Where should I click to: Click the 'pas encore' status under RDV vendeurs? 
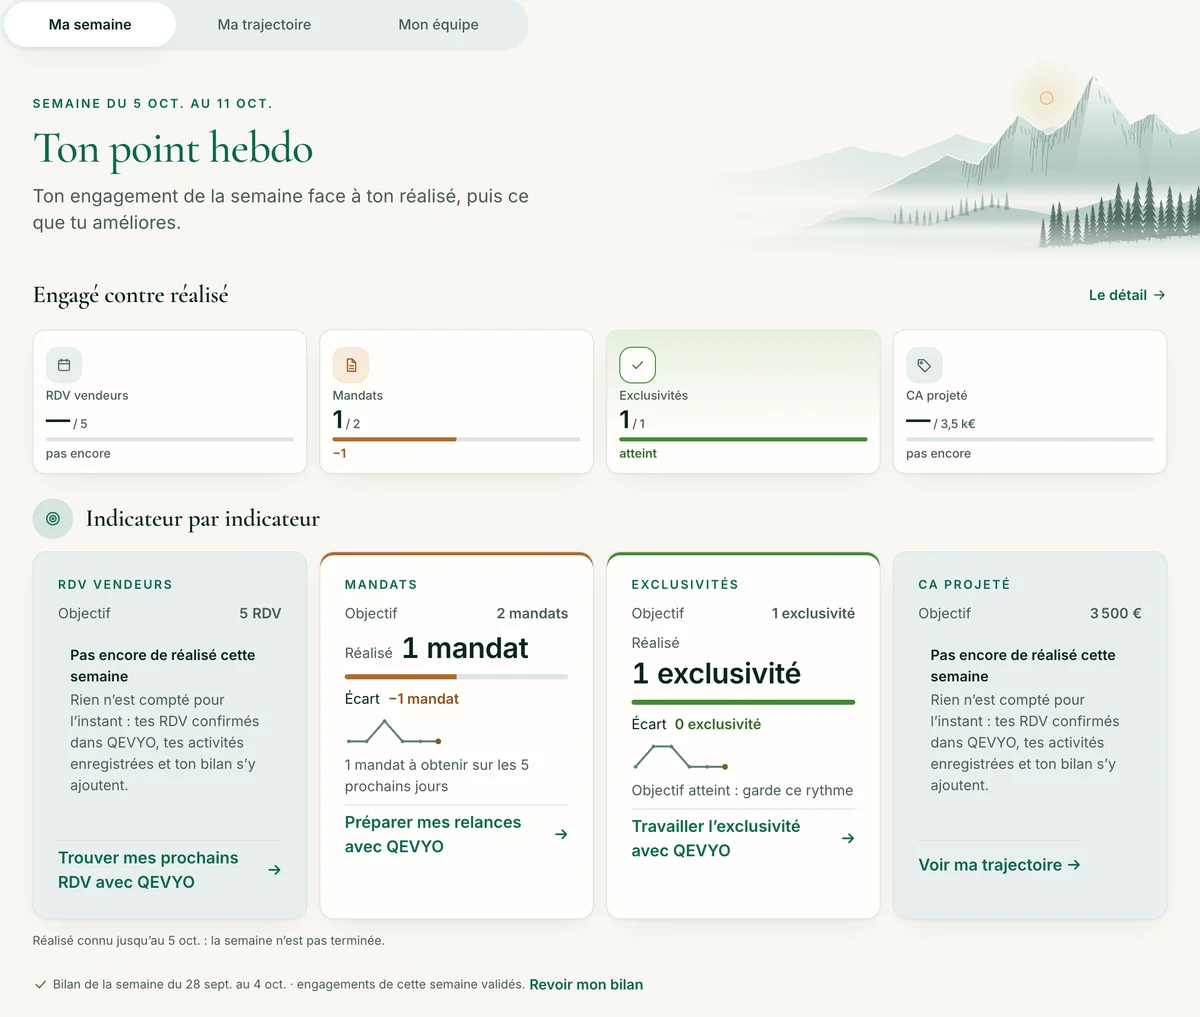click(78, 453)
